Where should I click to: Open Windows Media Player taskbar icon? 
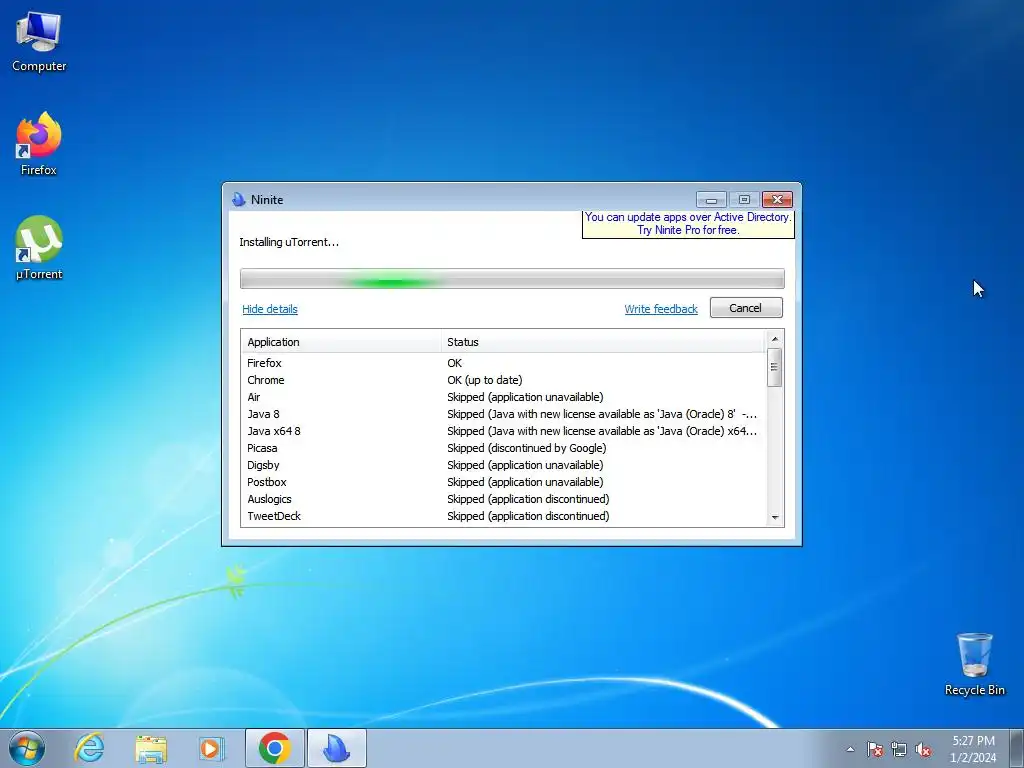tap(211, 748)
